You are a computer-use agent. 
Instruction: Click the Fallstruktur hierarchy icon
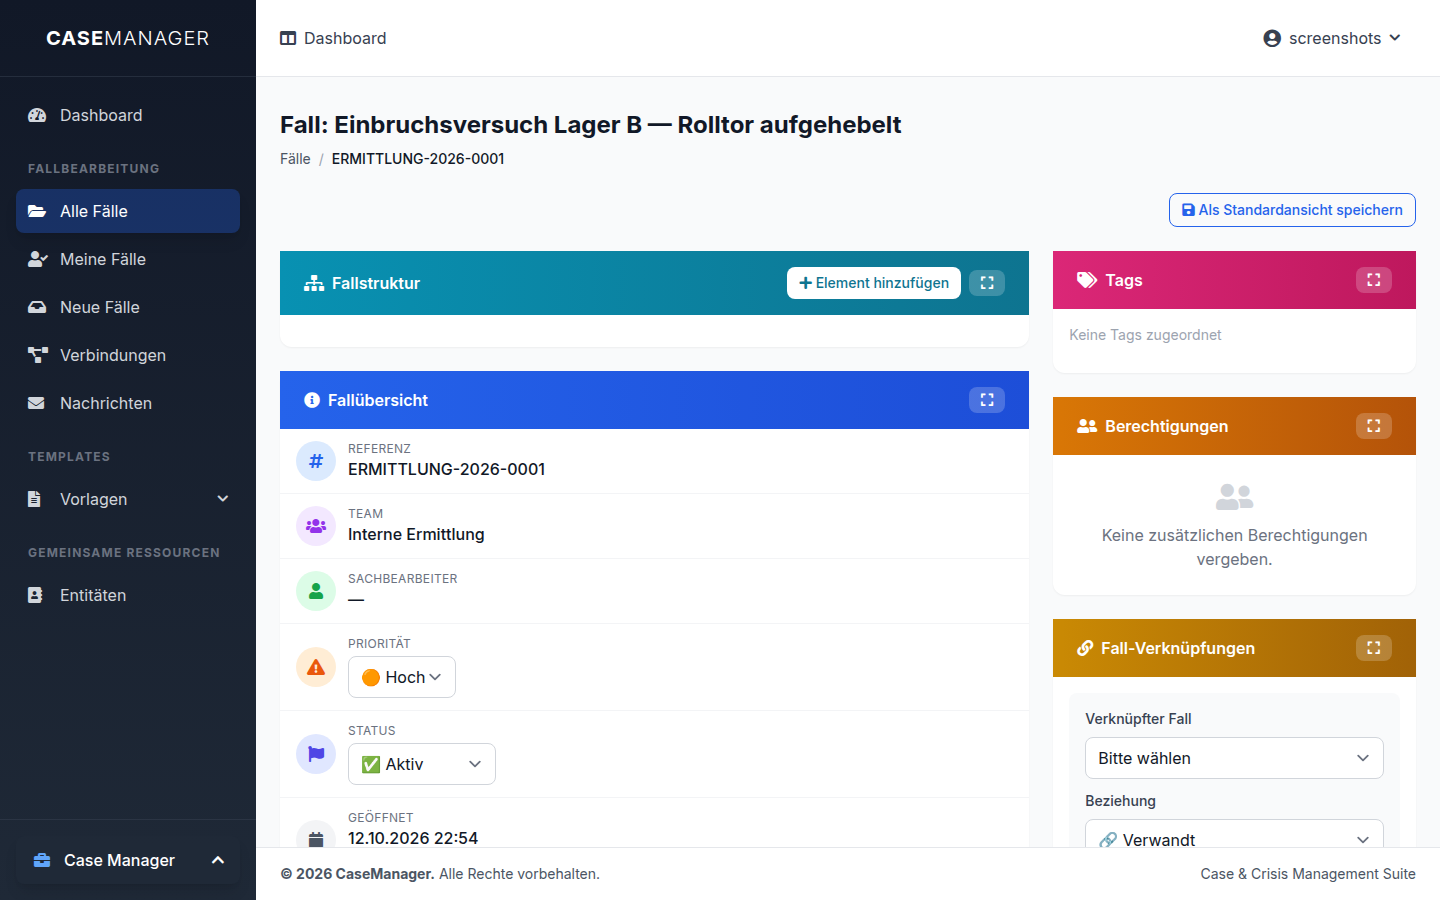314,283
